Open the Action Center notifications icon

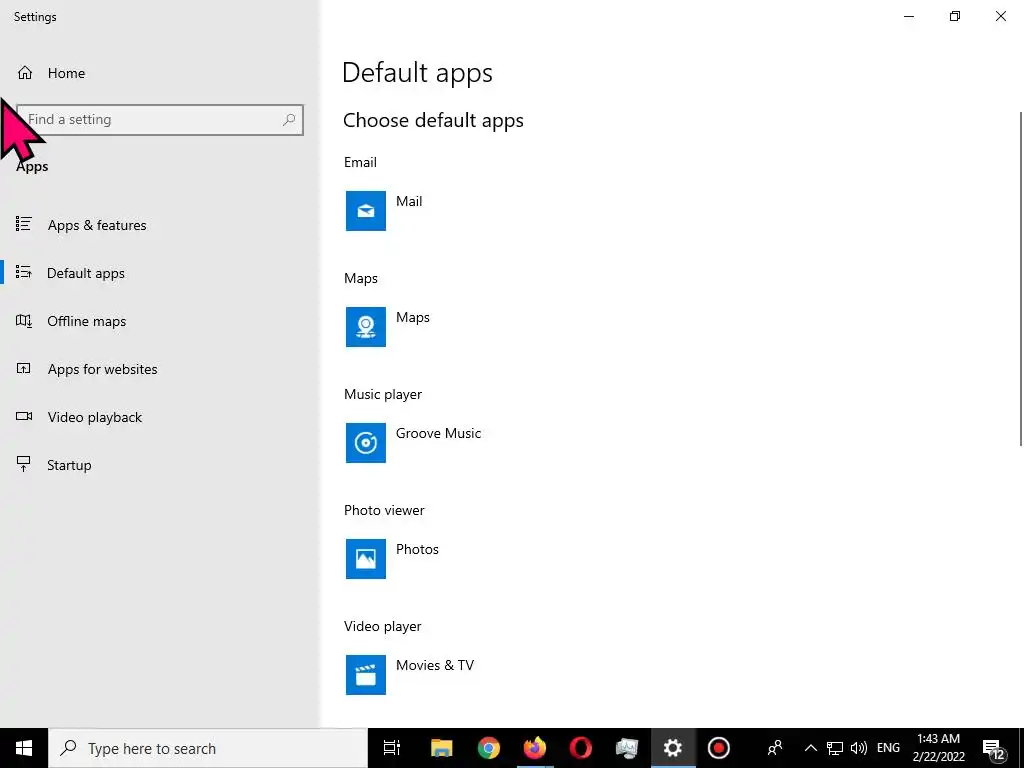coord(994,749)
